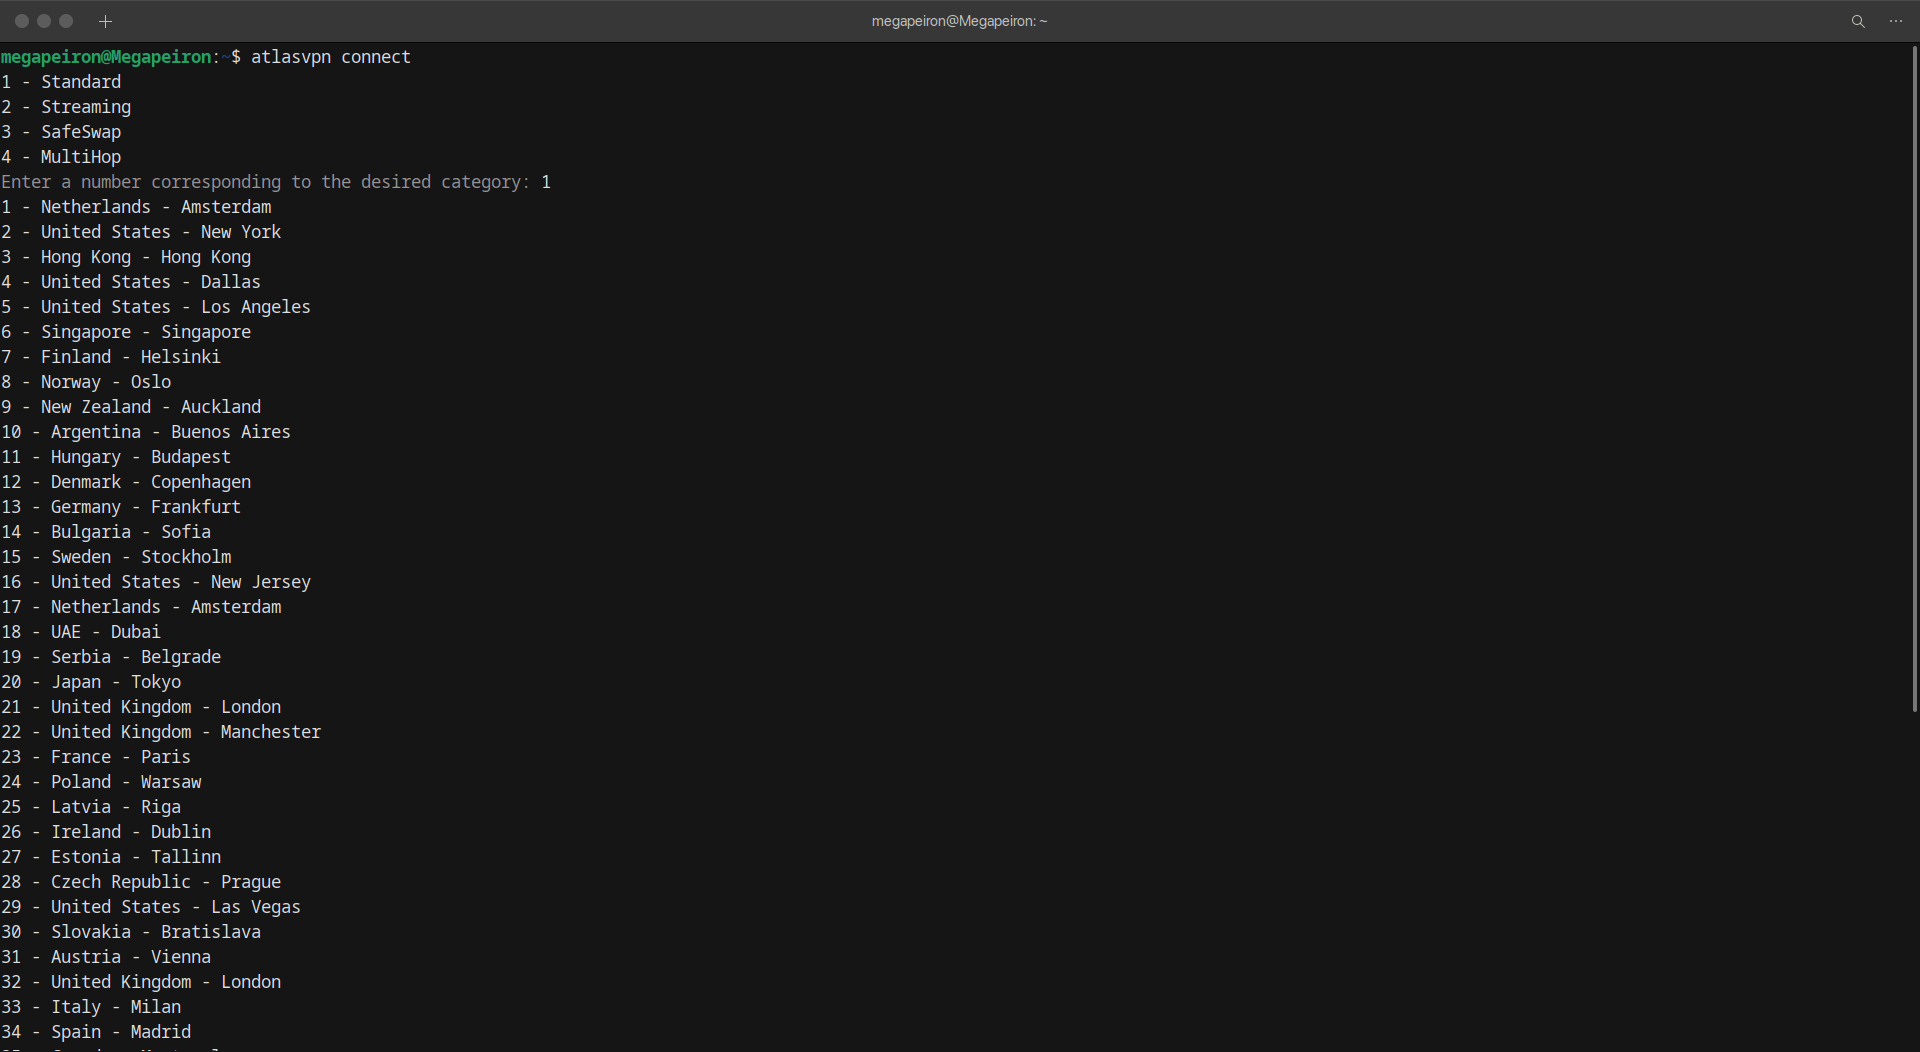Click the window title 'megapeiron@Megapeiron: ~'

click(x=959, y=21)
